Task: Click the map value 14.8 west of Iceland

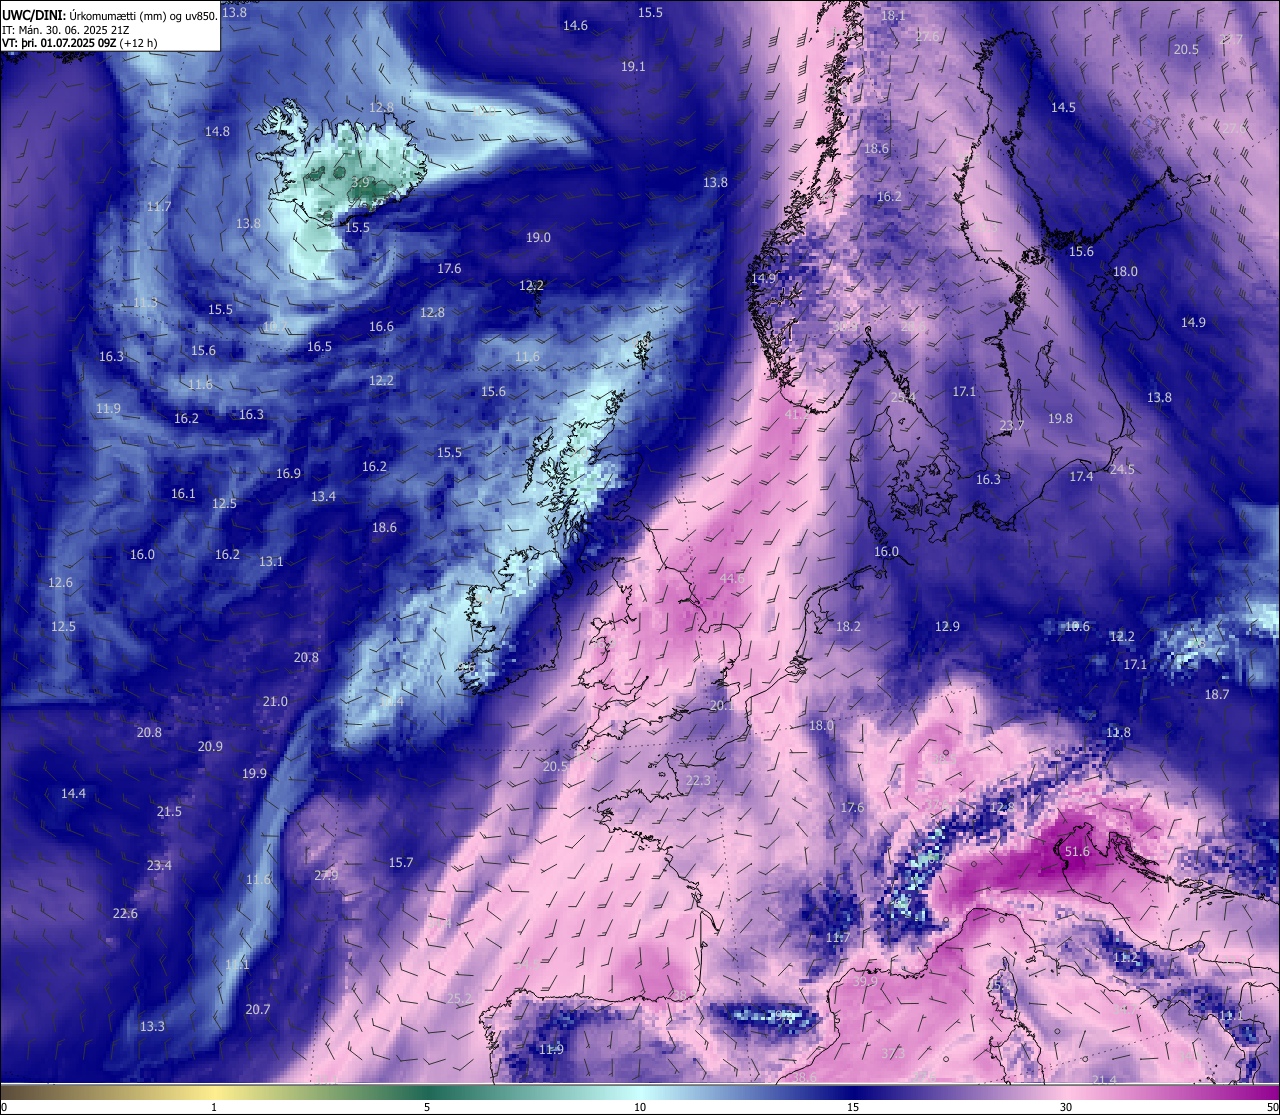Action: click(x=217, y=132)
